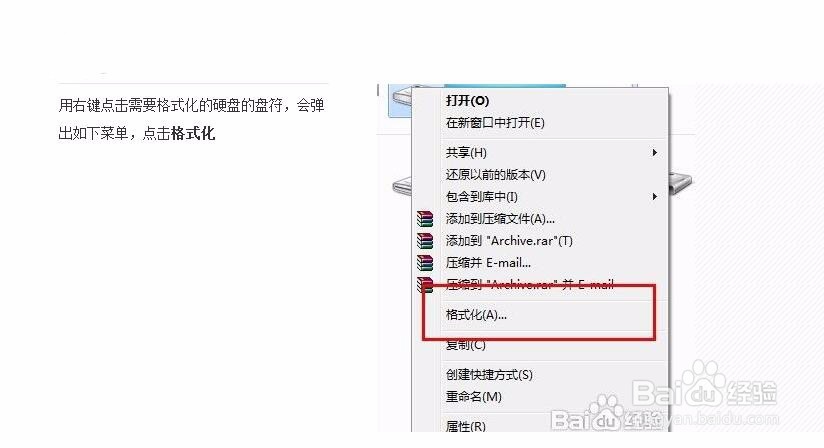Select the highlighted drive icon above the menu

pos(400,100)
